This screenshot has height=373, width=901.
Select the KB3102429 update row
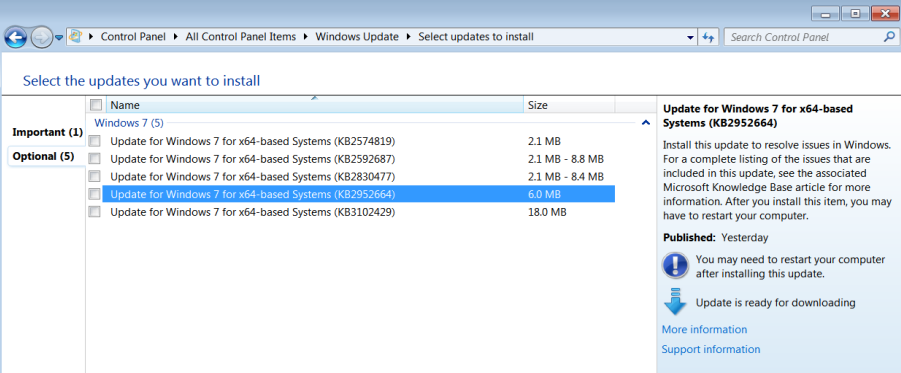[x=359, y=212]
